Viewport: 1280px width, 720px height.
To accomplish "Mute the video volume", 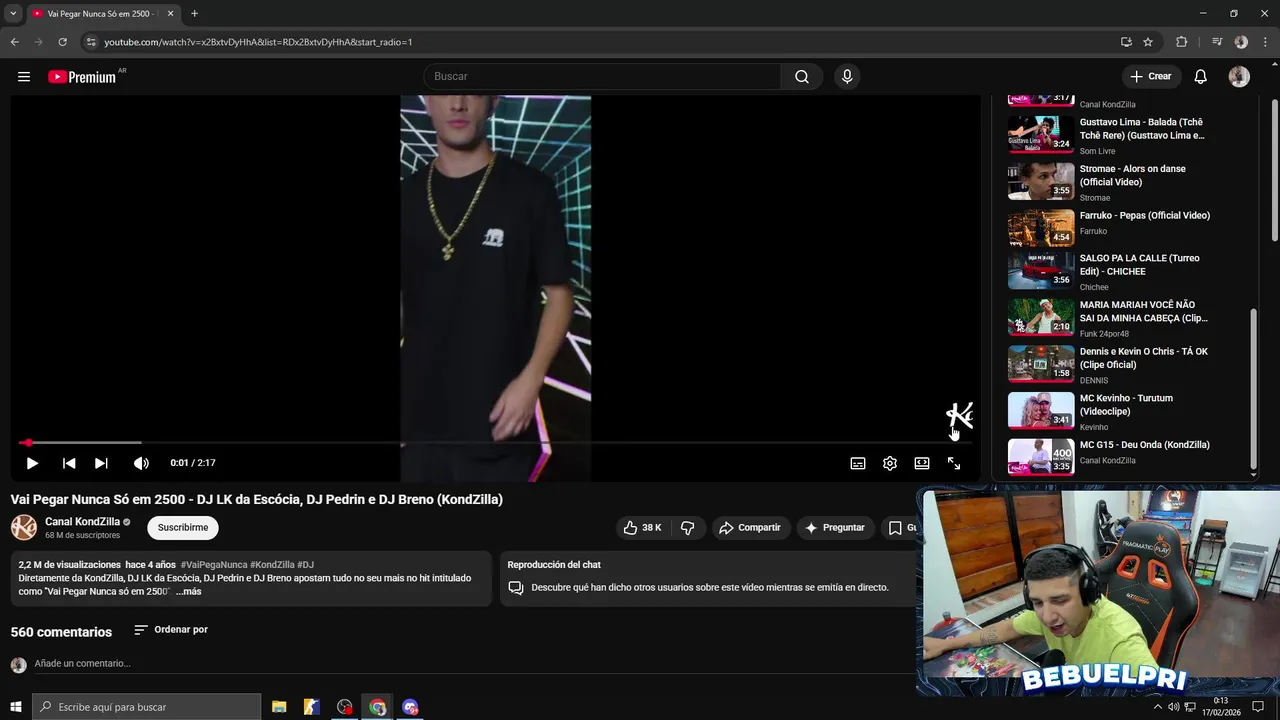I will click(x=141, y=463).
